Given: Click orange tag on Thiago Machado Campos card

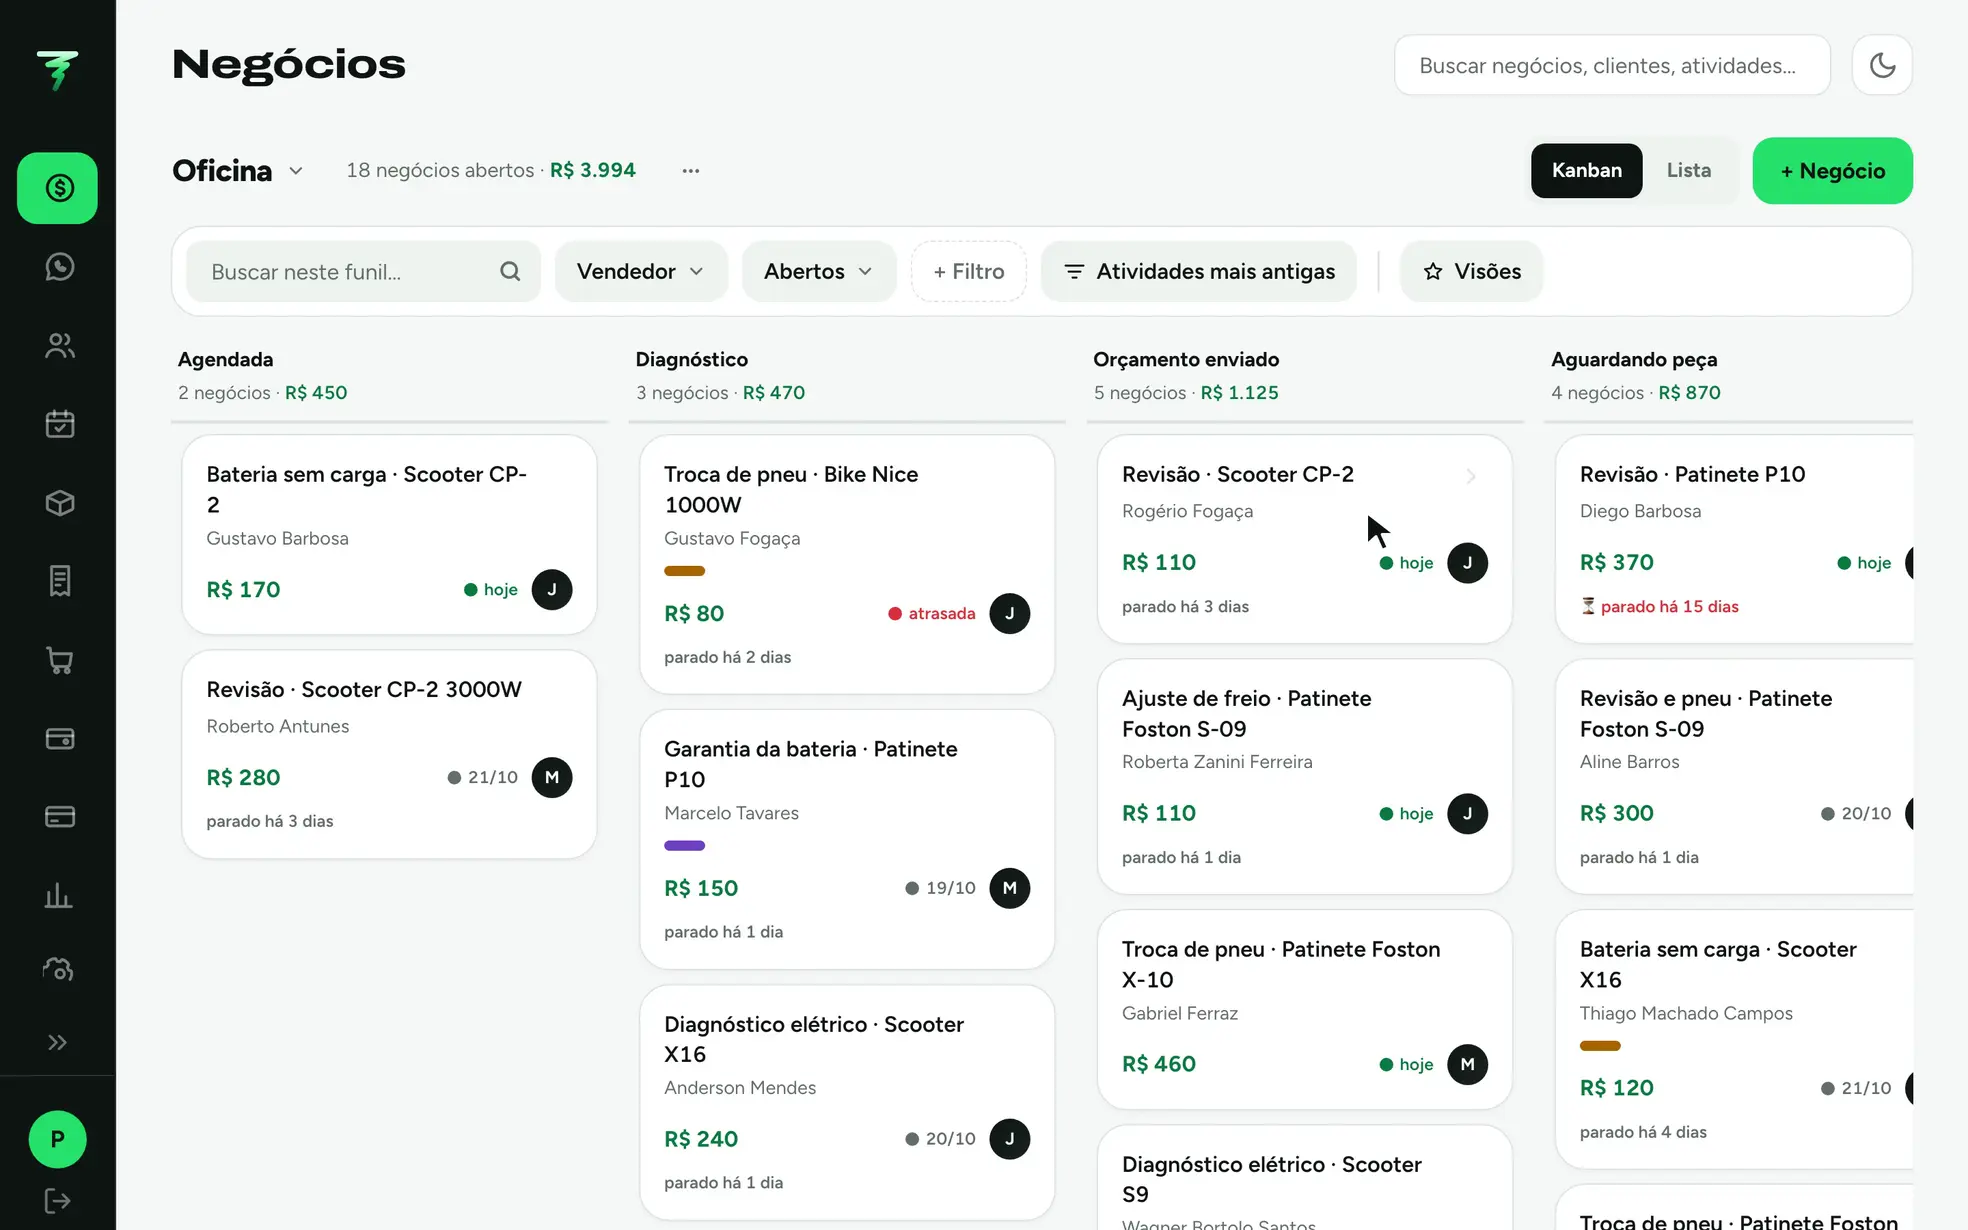Looking at the screenshot, I should [1600, 1046].
